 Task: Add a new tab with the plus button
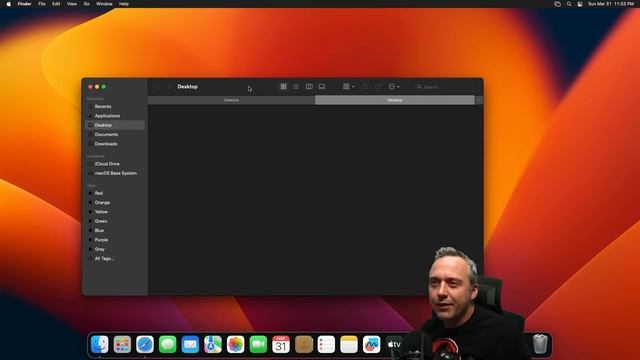(x=479, y=100)
